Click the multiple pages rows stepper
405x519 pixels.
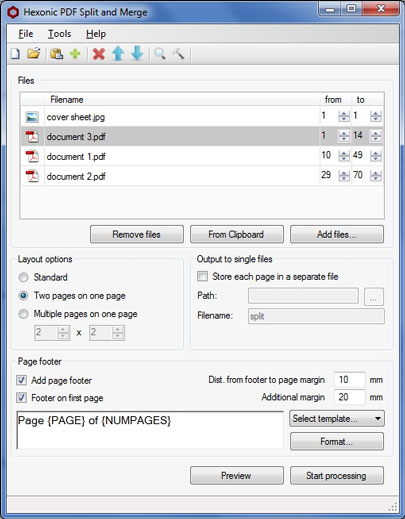(118, 333)
